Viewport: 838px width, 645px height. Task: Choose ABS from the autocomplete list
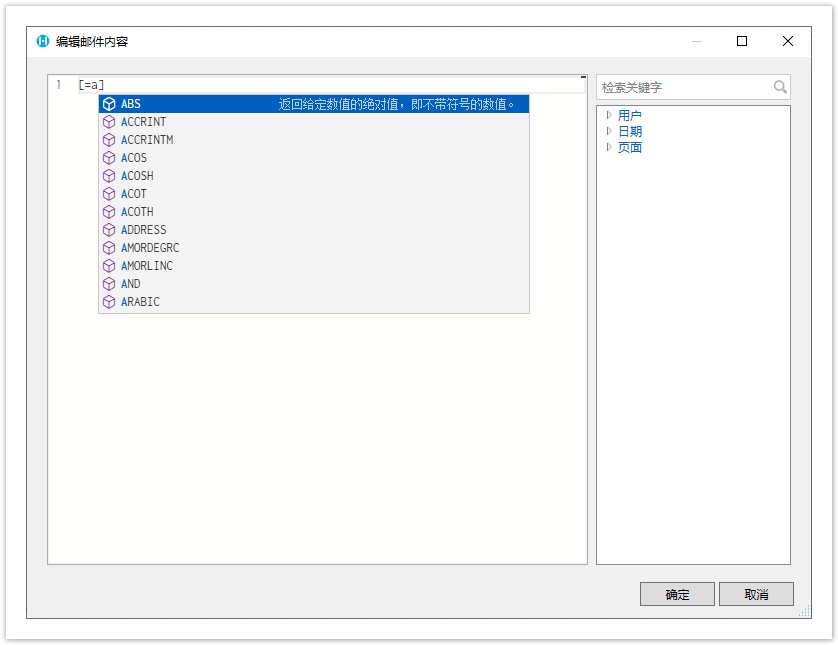coord(314,104)
